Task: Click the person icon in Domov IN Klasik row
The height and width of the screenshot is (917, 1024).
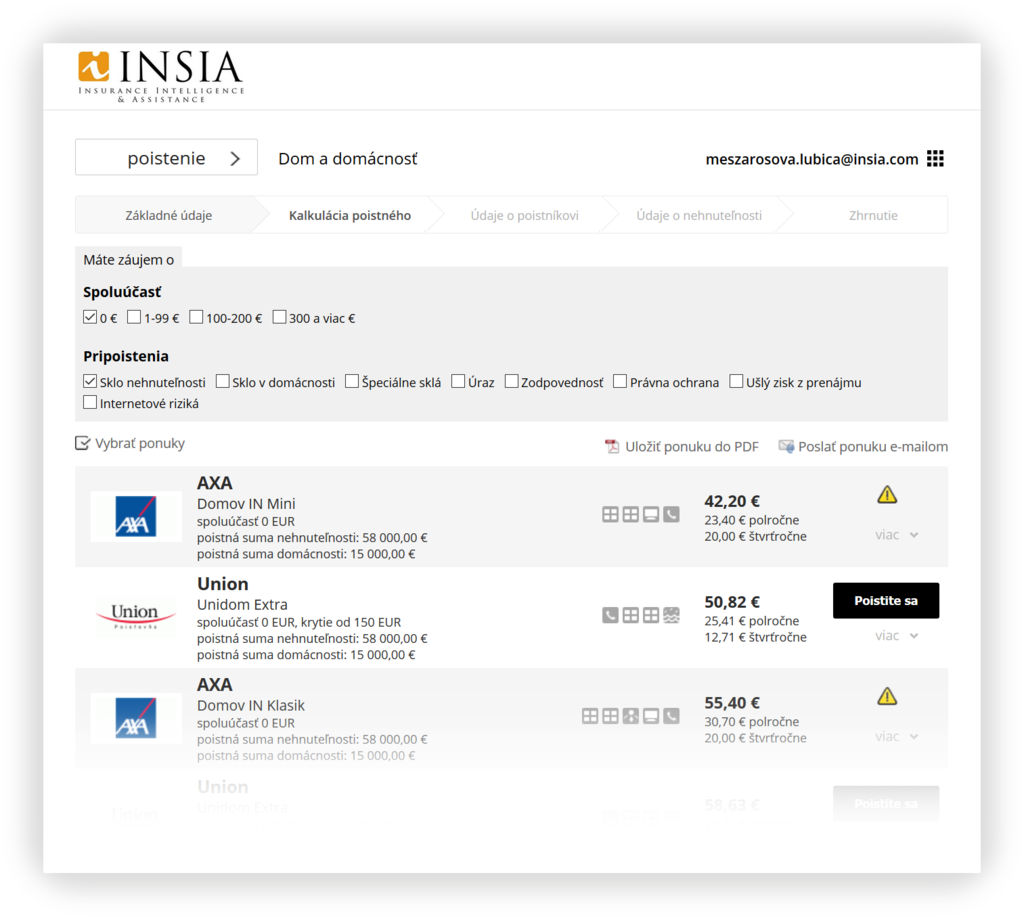Action: pyautogui.click(x=631, y=716)
